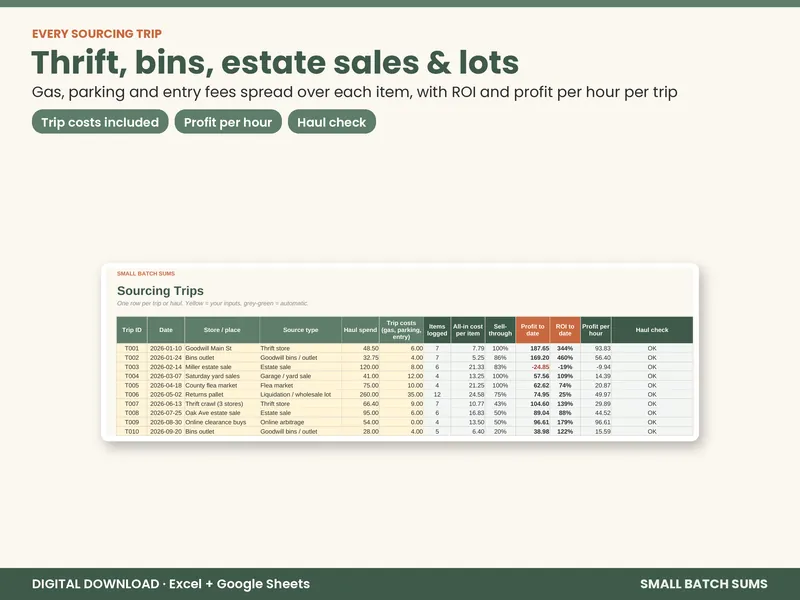The width and height of the screenshot is (800, 600).
Task: Click the T006 trip ID cell
Action: pyautogui.click(x=132, y=394)
